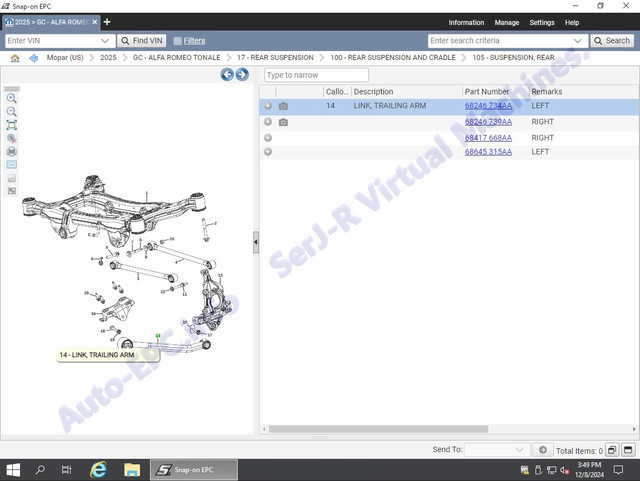Screen dimensions: 640x481
Task: Toggle the Filters checkbox
Action: point(178,41)
